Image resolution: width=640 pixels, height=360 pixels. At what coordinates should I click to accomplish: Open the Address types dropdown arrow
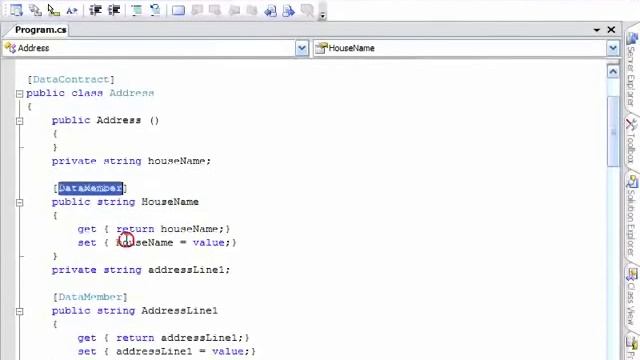[x=302, y=48]
